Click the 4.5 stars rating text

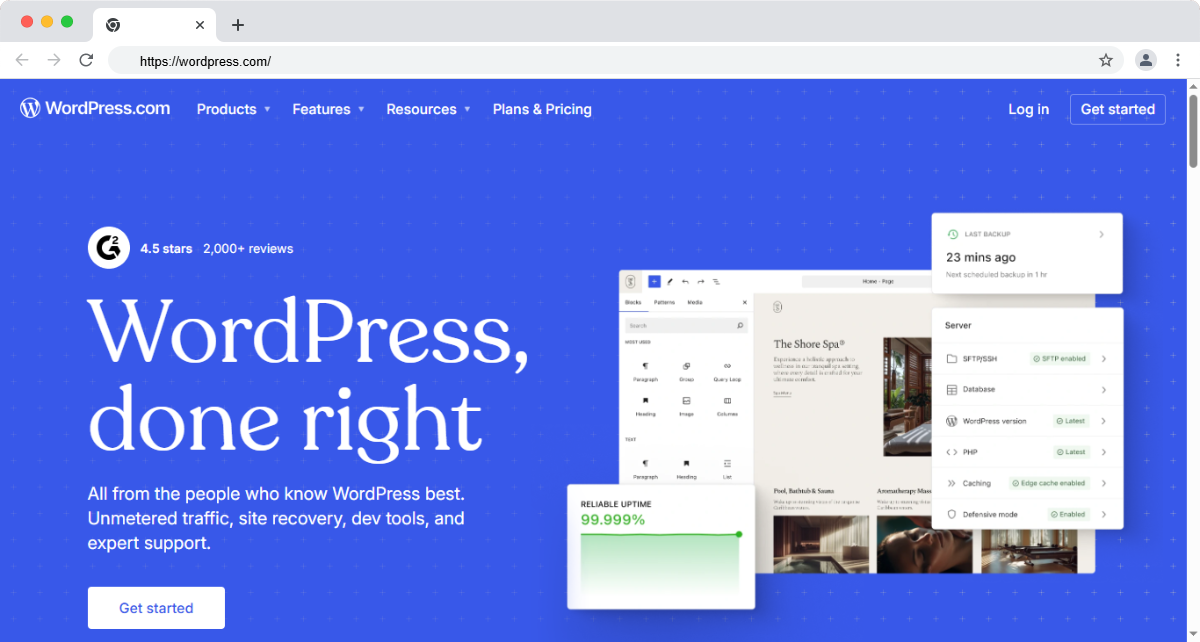coord(166,248)
